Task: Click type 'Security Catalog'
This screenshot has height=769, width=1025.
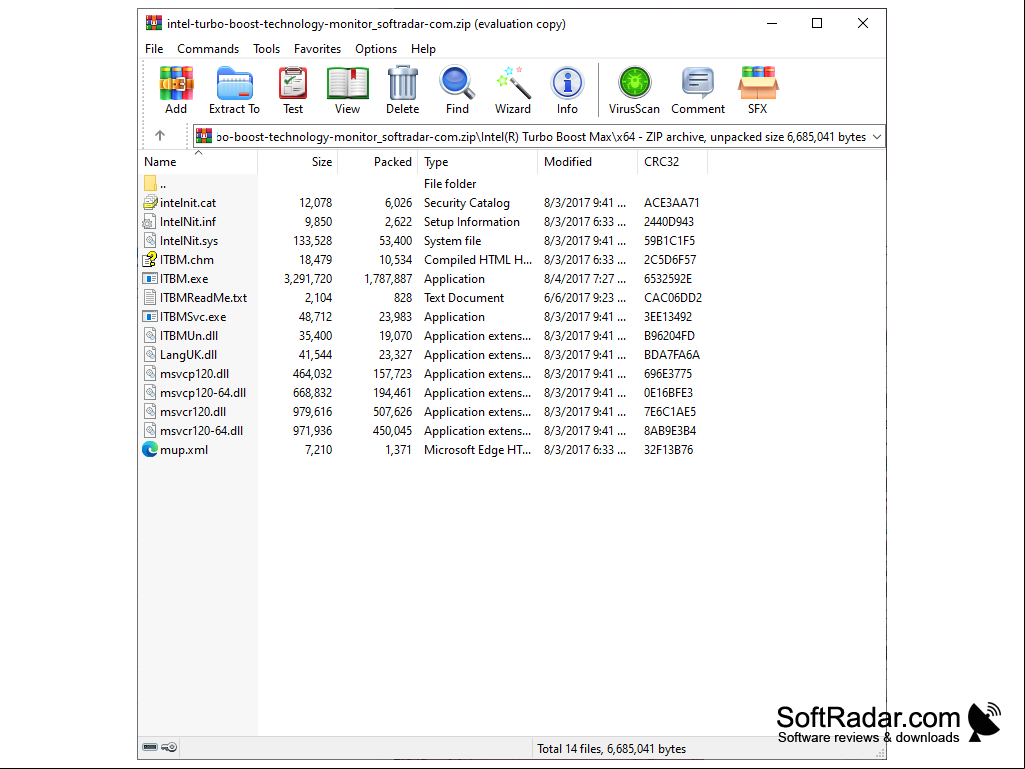Action: (467, 203)
